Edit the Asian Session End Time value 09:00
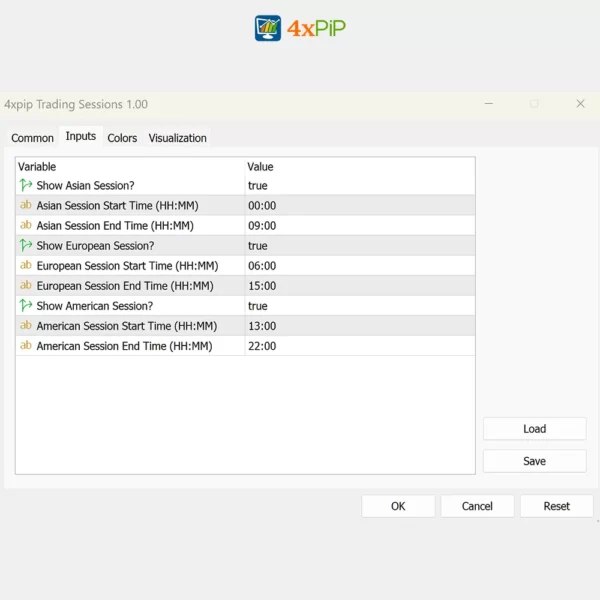Image resolution: width=600 pixels, height=600 pixels. (262, 226)
